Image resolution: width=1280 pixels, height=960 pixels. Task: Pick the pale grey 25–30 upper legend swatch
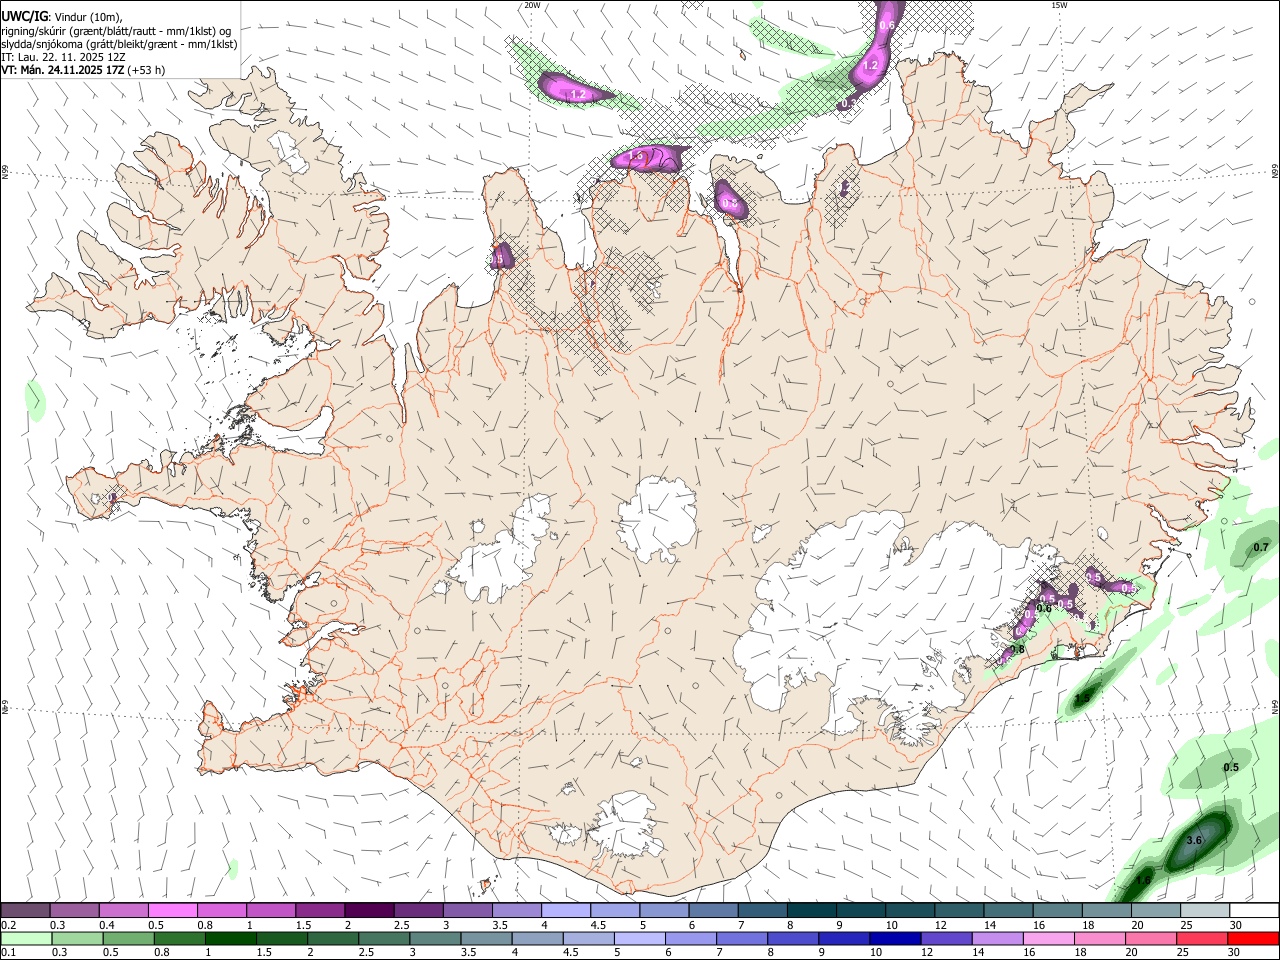click(x=1206, y=910)
